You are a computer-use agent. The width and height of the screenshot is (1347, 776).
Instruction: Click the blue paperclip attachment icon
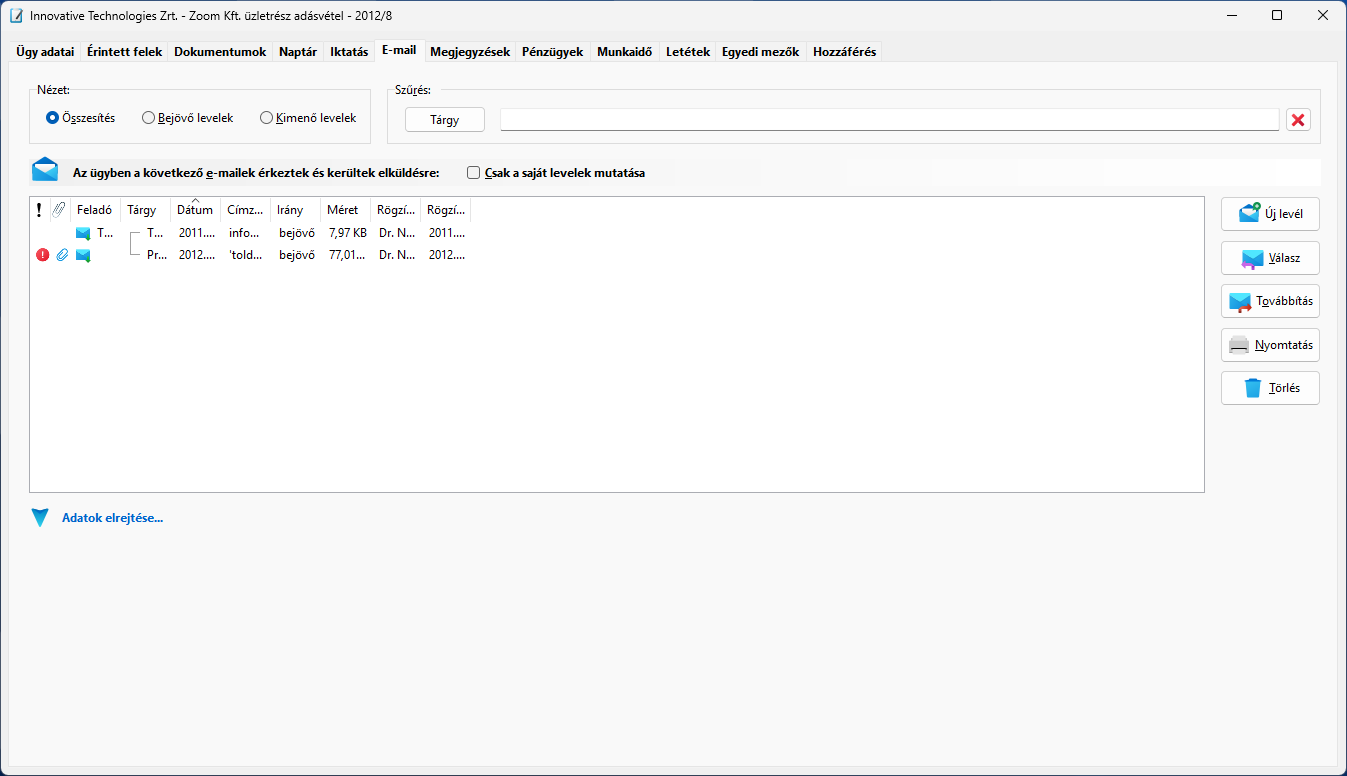tap(62, 255)
